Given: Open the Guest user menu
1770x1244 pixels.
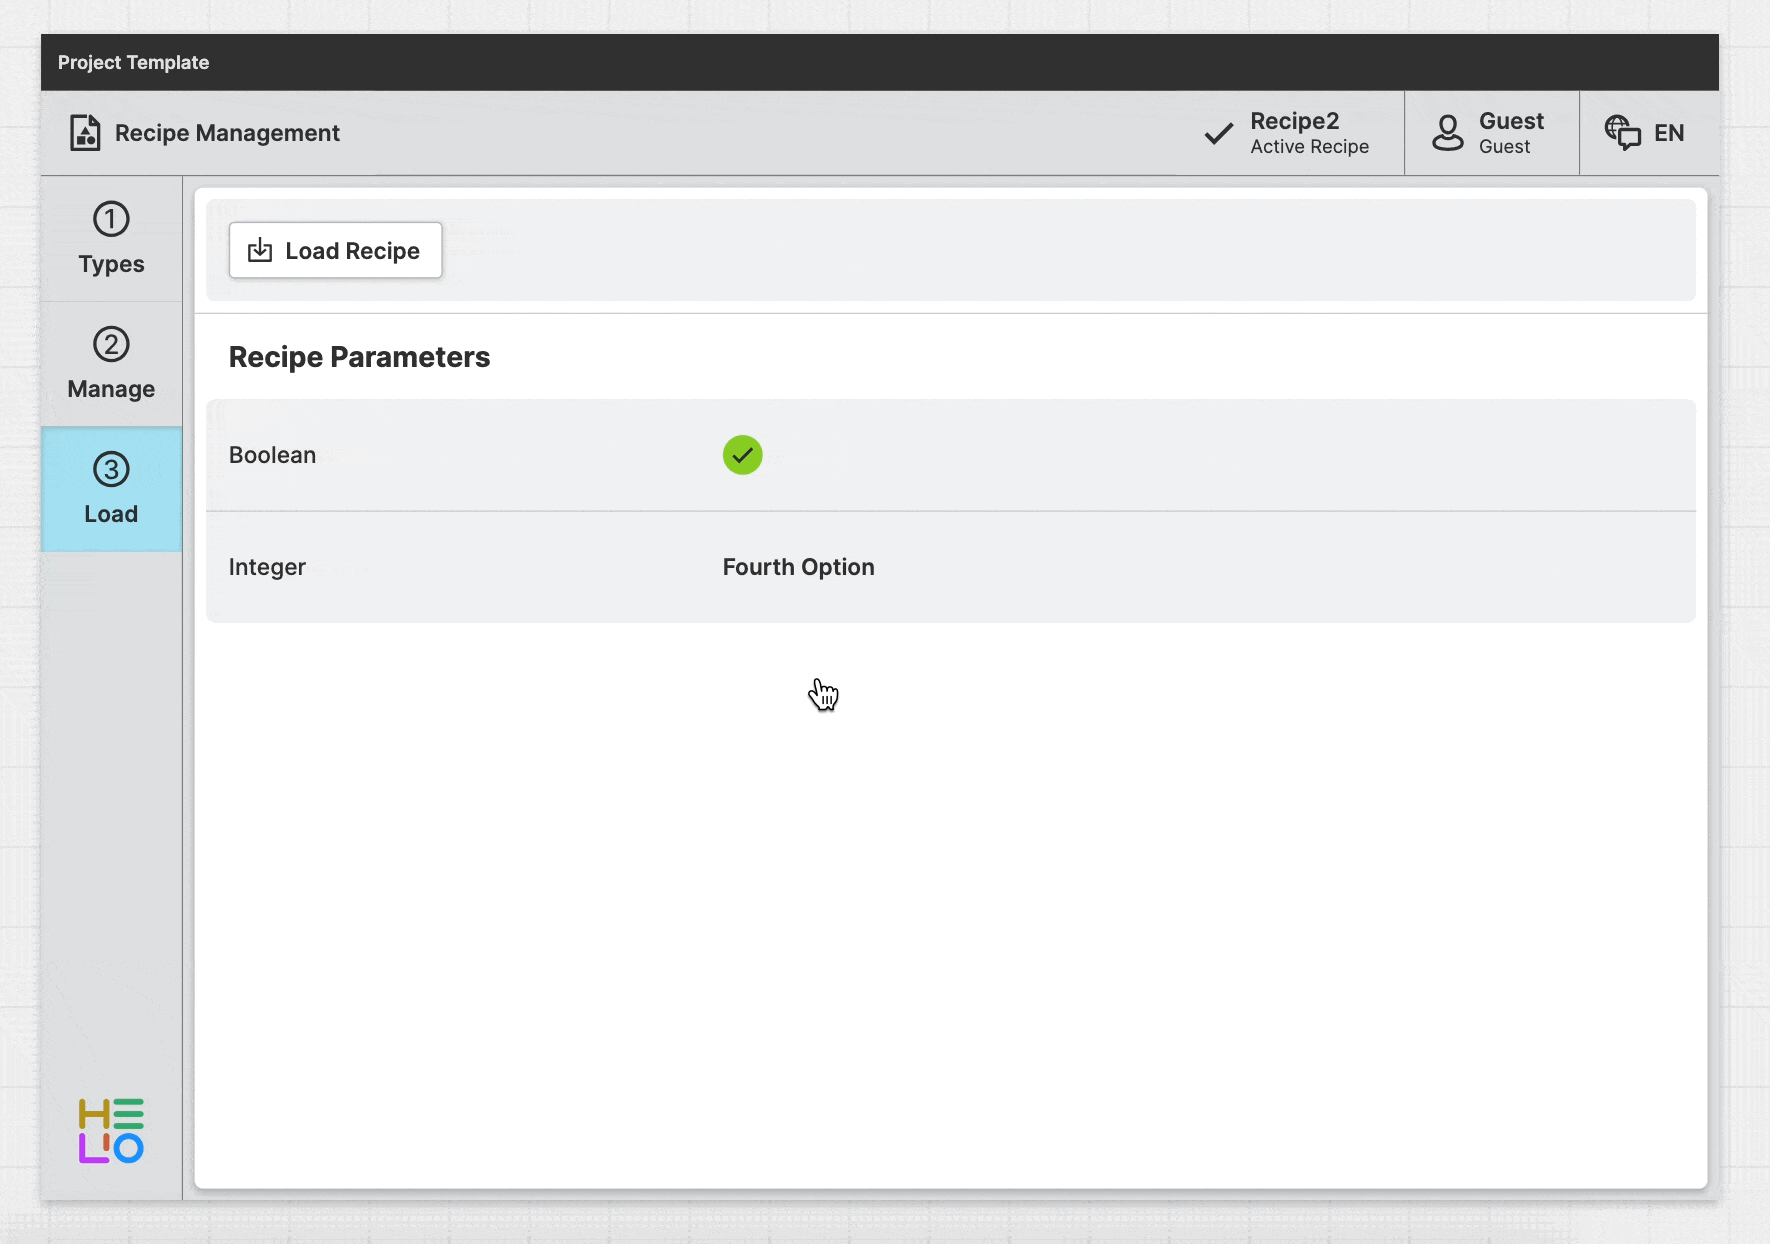Looking at the screenshot, I should pyautogui.click(x=1510, y=133).
